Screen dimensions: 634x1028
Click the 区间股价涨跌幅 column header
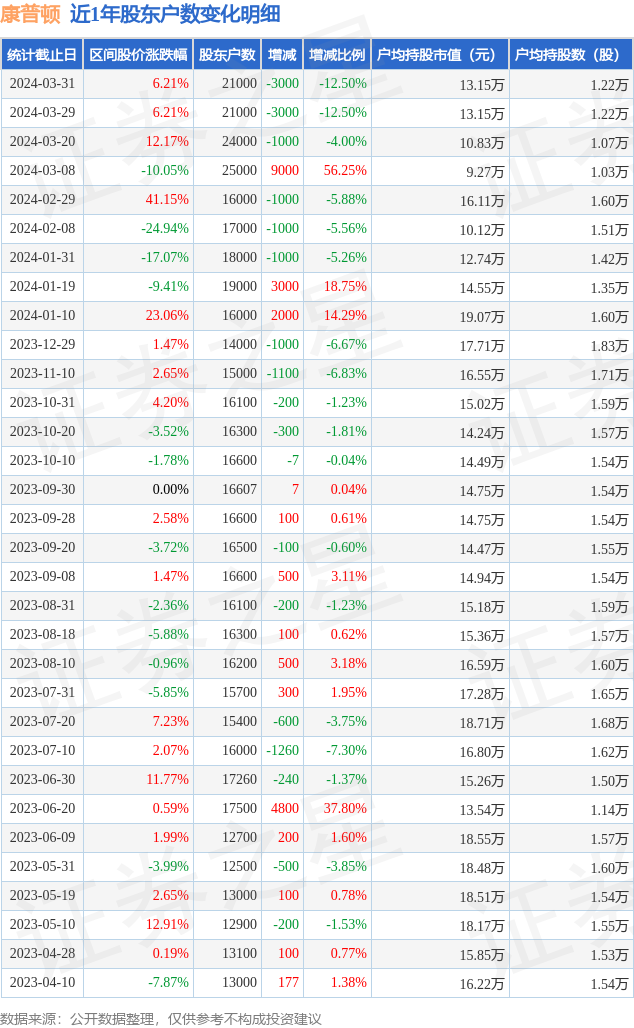[x=138, y=55]
